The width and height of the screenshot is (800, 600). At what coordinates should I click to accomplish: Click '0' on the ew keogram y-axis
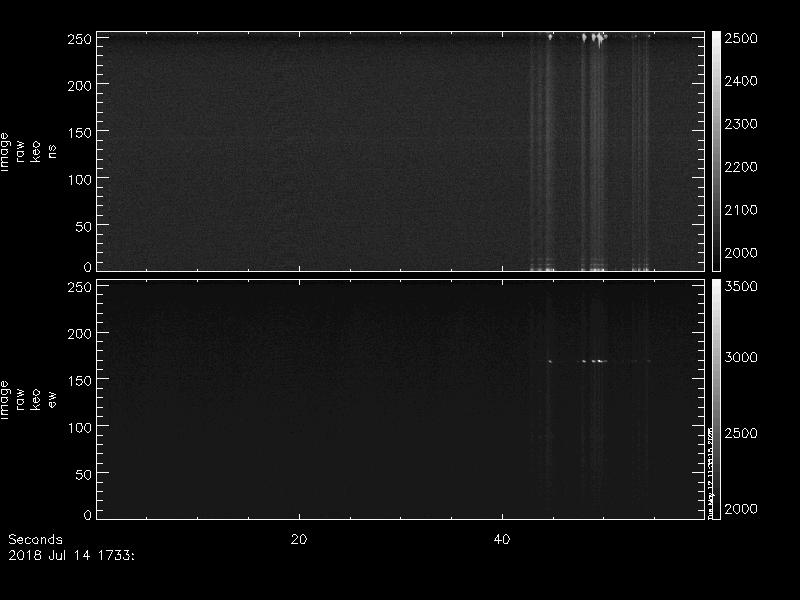pos(88,515)
